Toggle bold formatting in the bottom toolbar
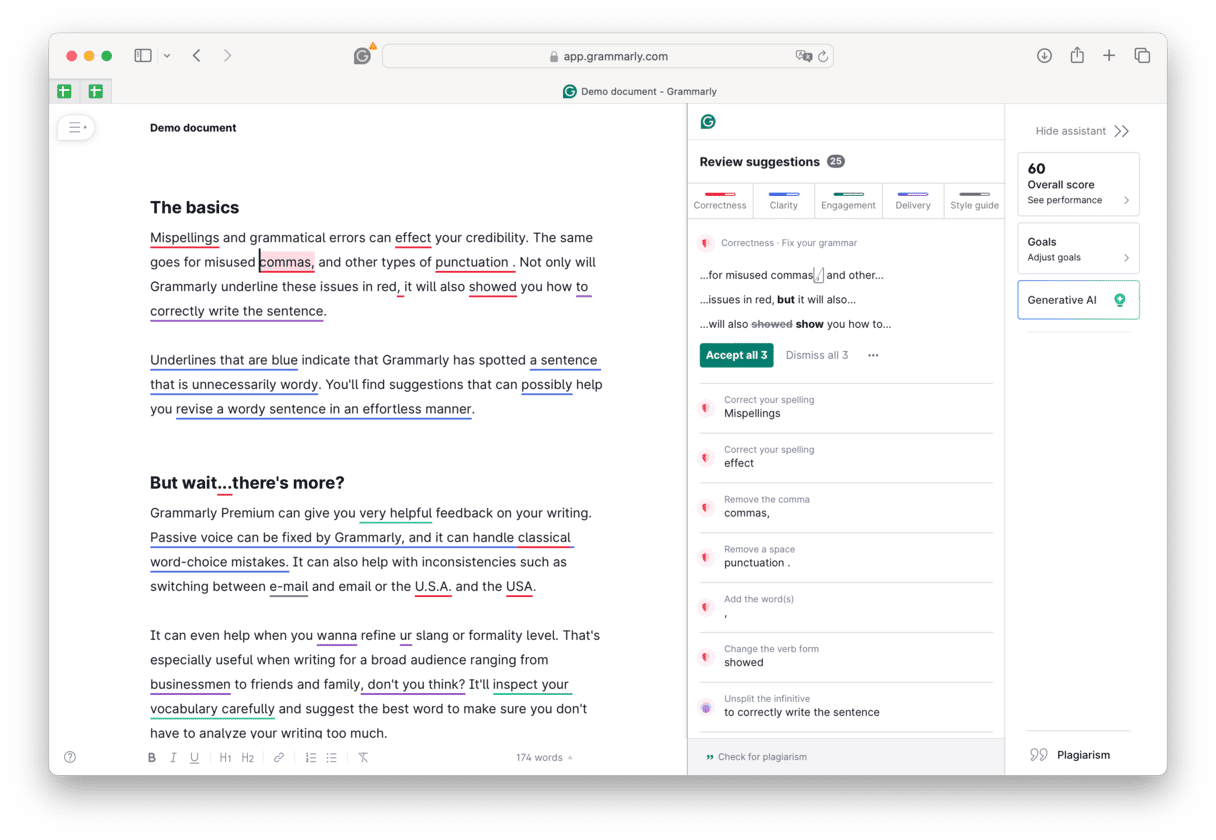1216x840 pixels. 152,758
